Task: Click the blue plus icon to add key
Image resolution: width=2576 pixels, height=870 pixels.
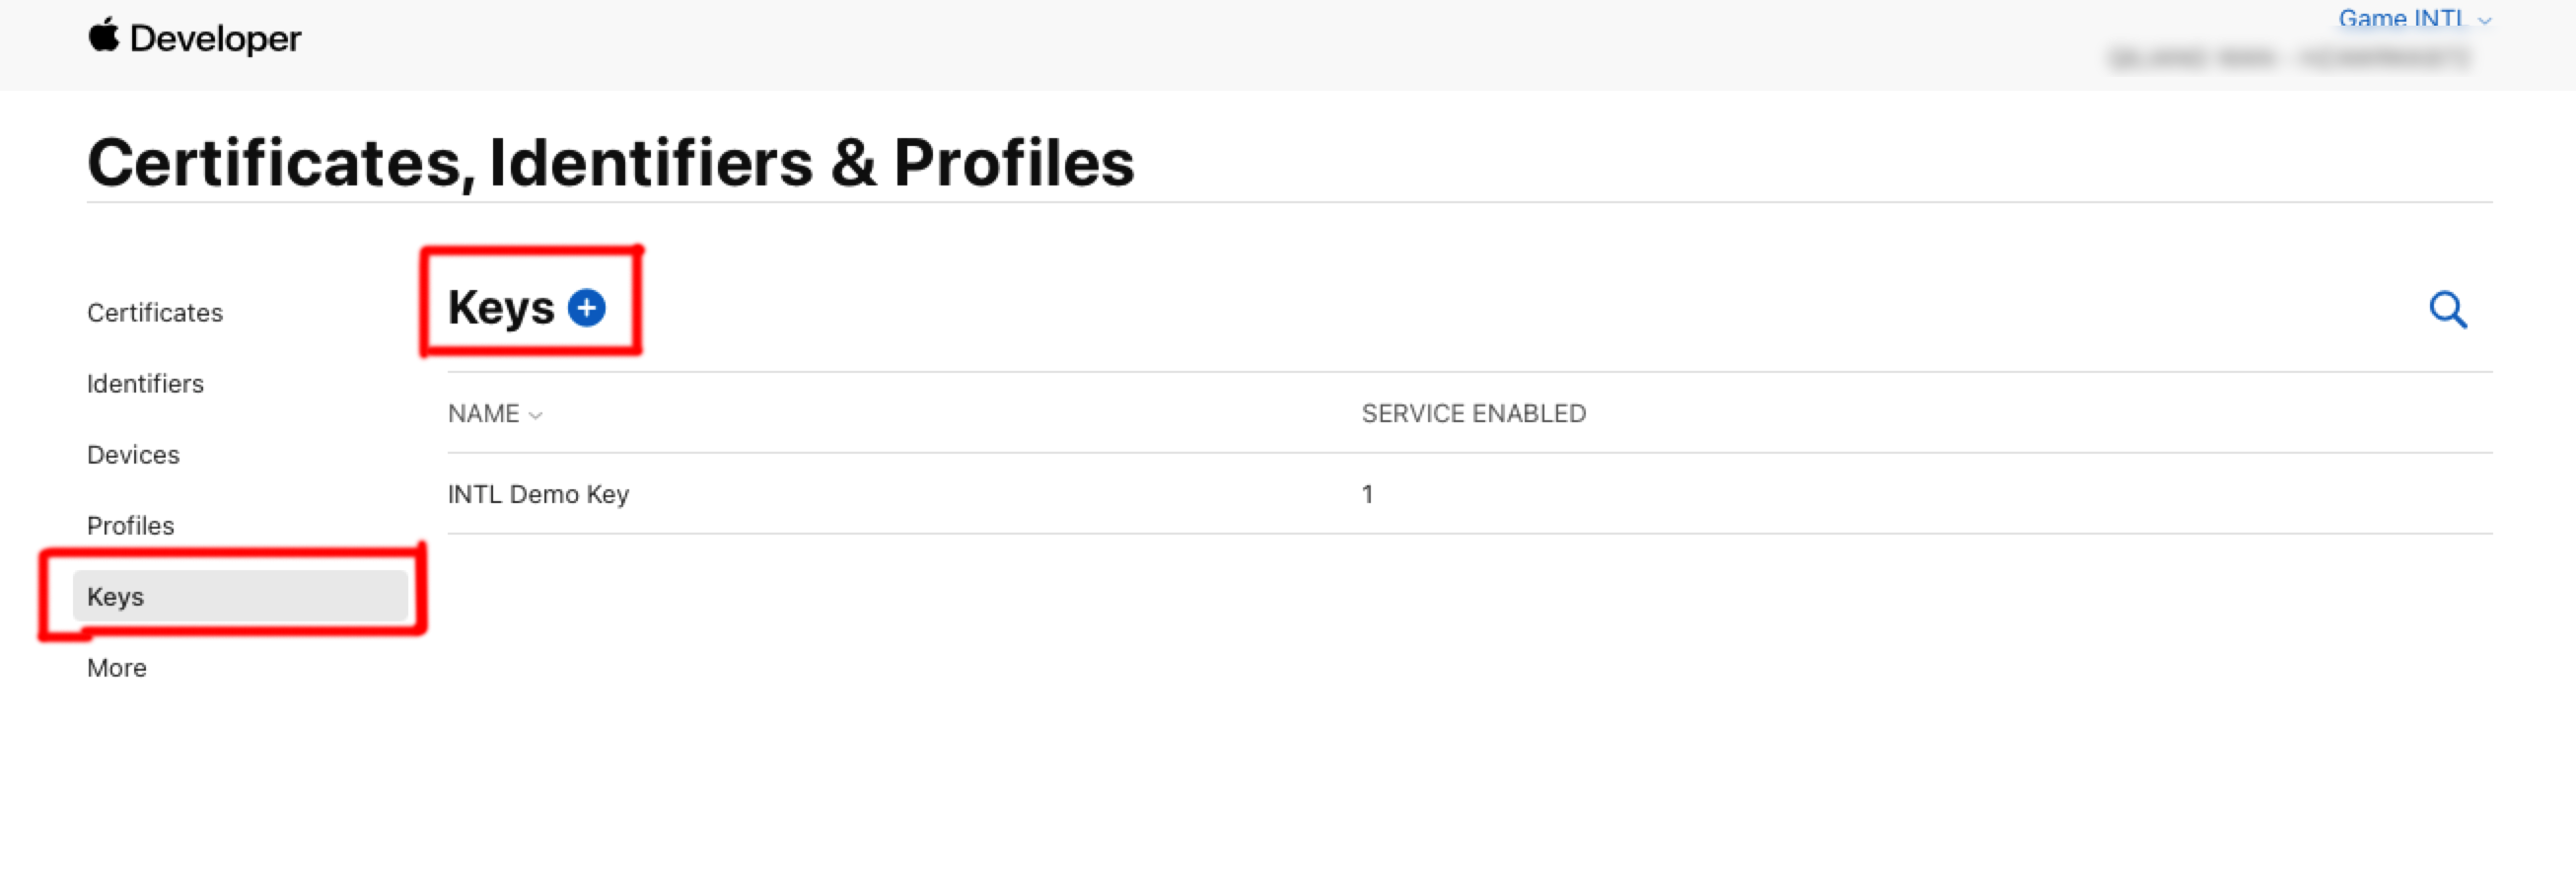Action: point(587,307)
